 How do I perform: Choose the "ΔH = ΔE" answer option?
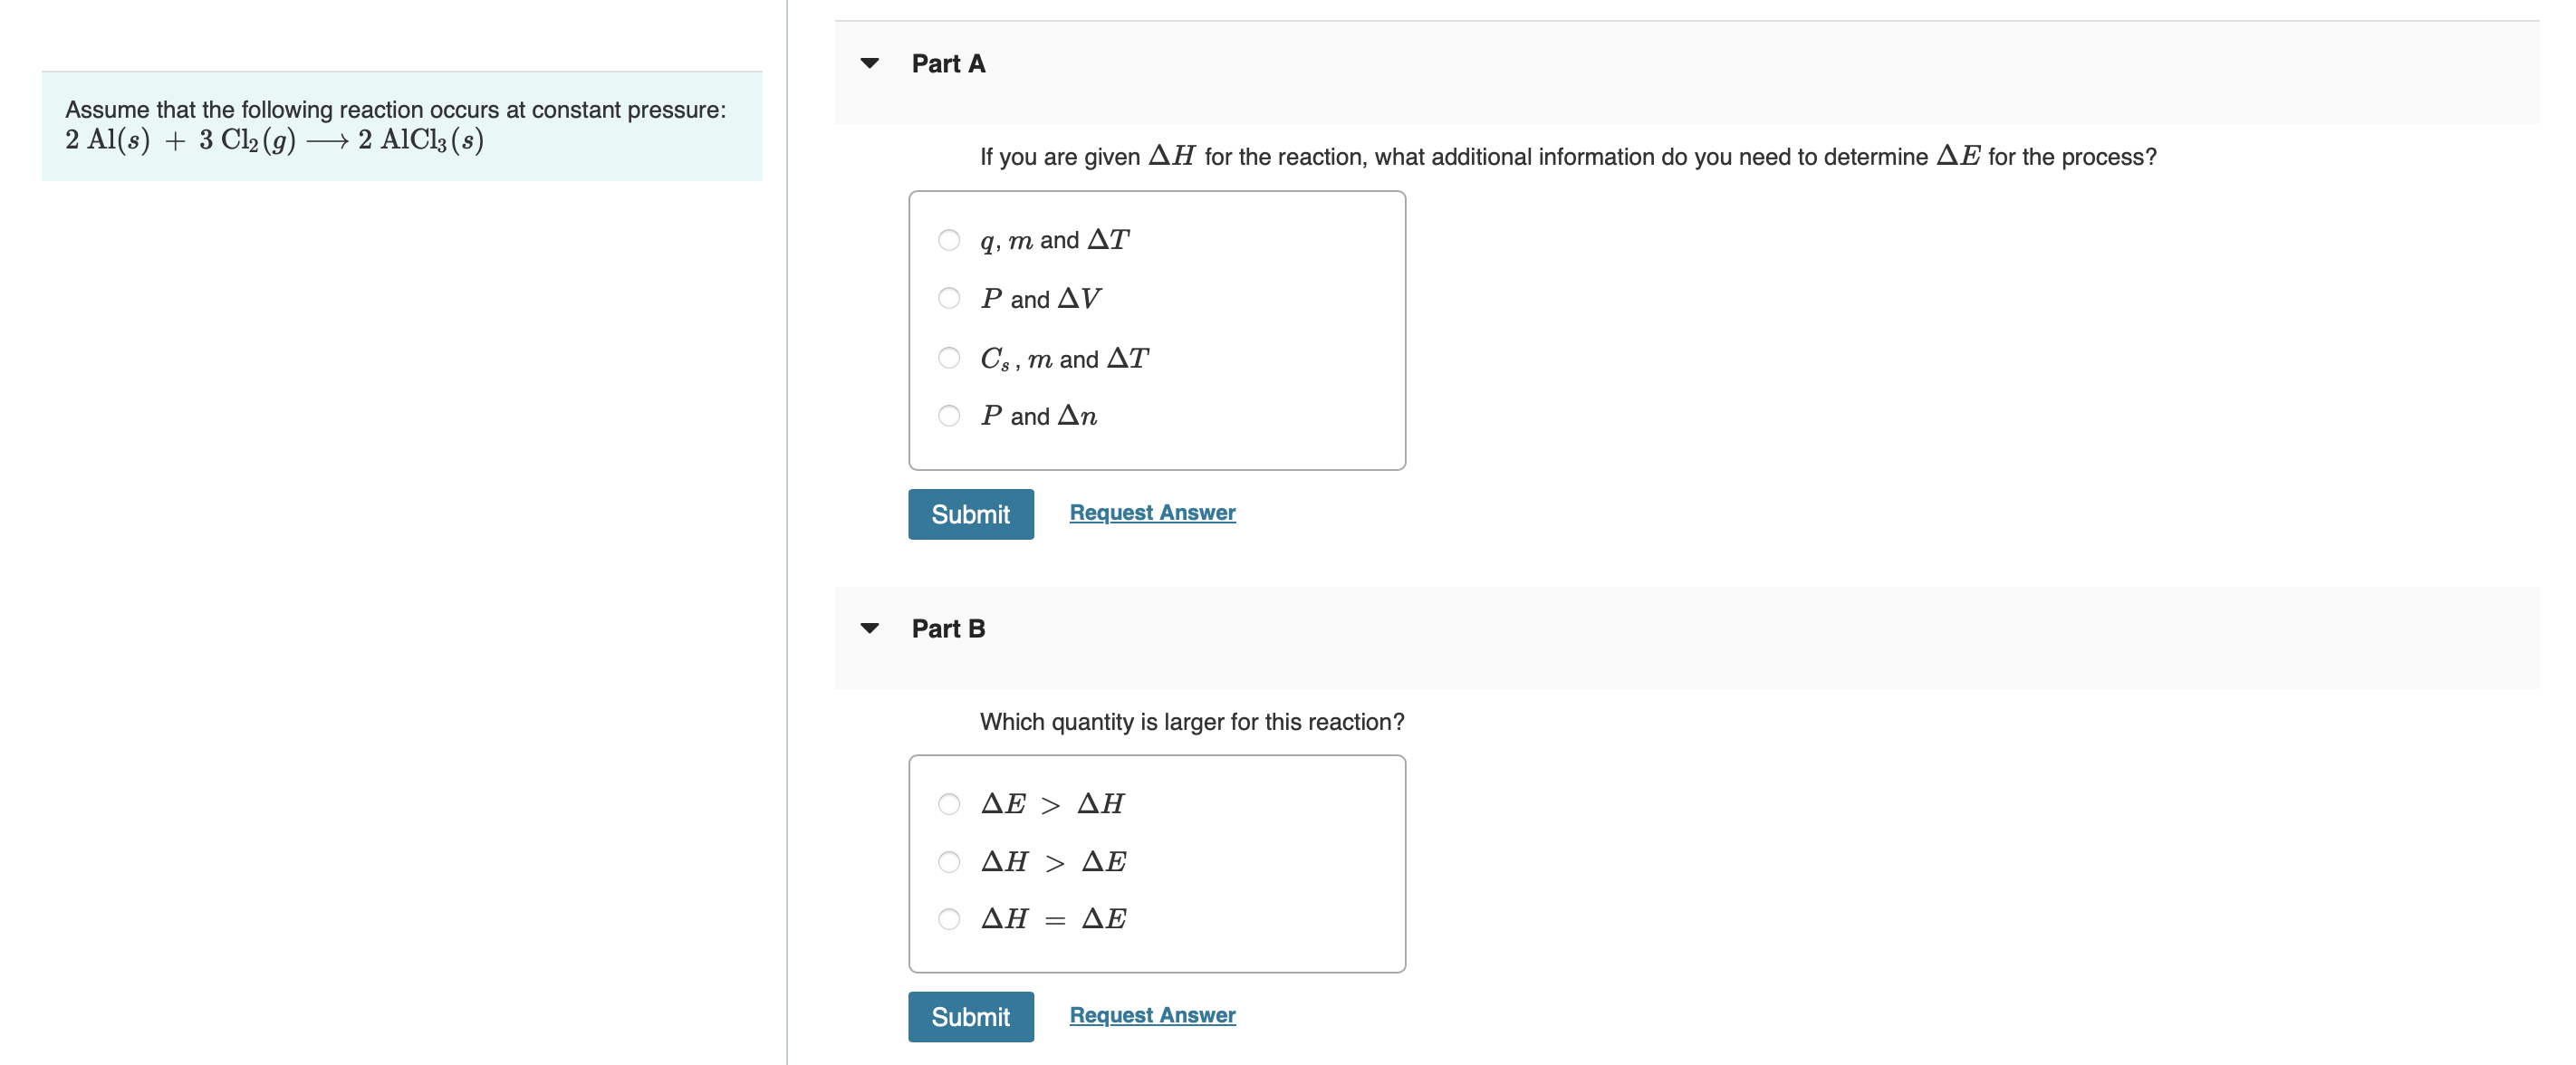point(948,919)
